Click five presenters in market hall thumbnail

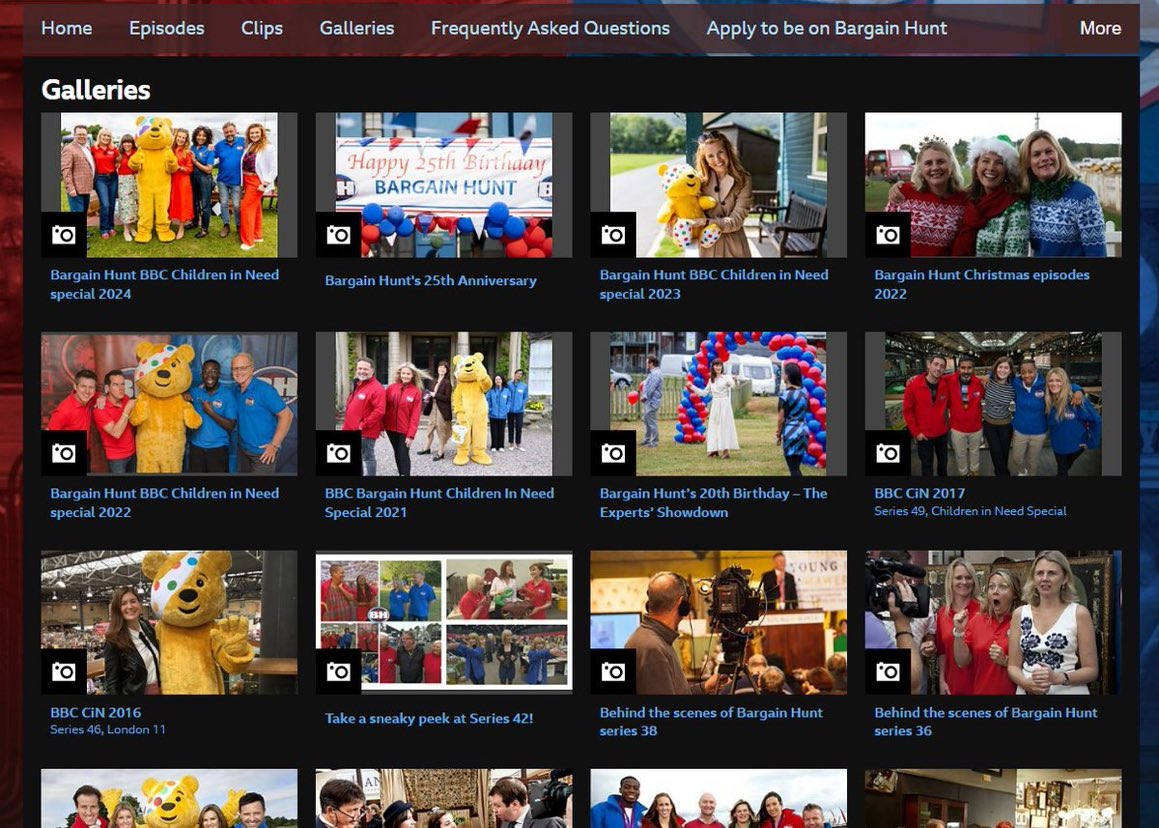click(x=993, y=404)
